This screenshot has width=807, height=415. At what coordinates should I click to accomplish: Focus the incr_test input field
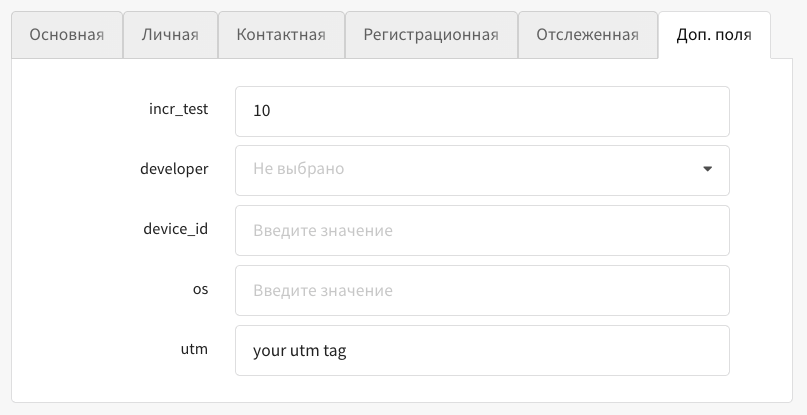[482, 110]
